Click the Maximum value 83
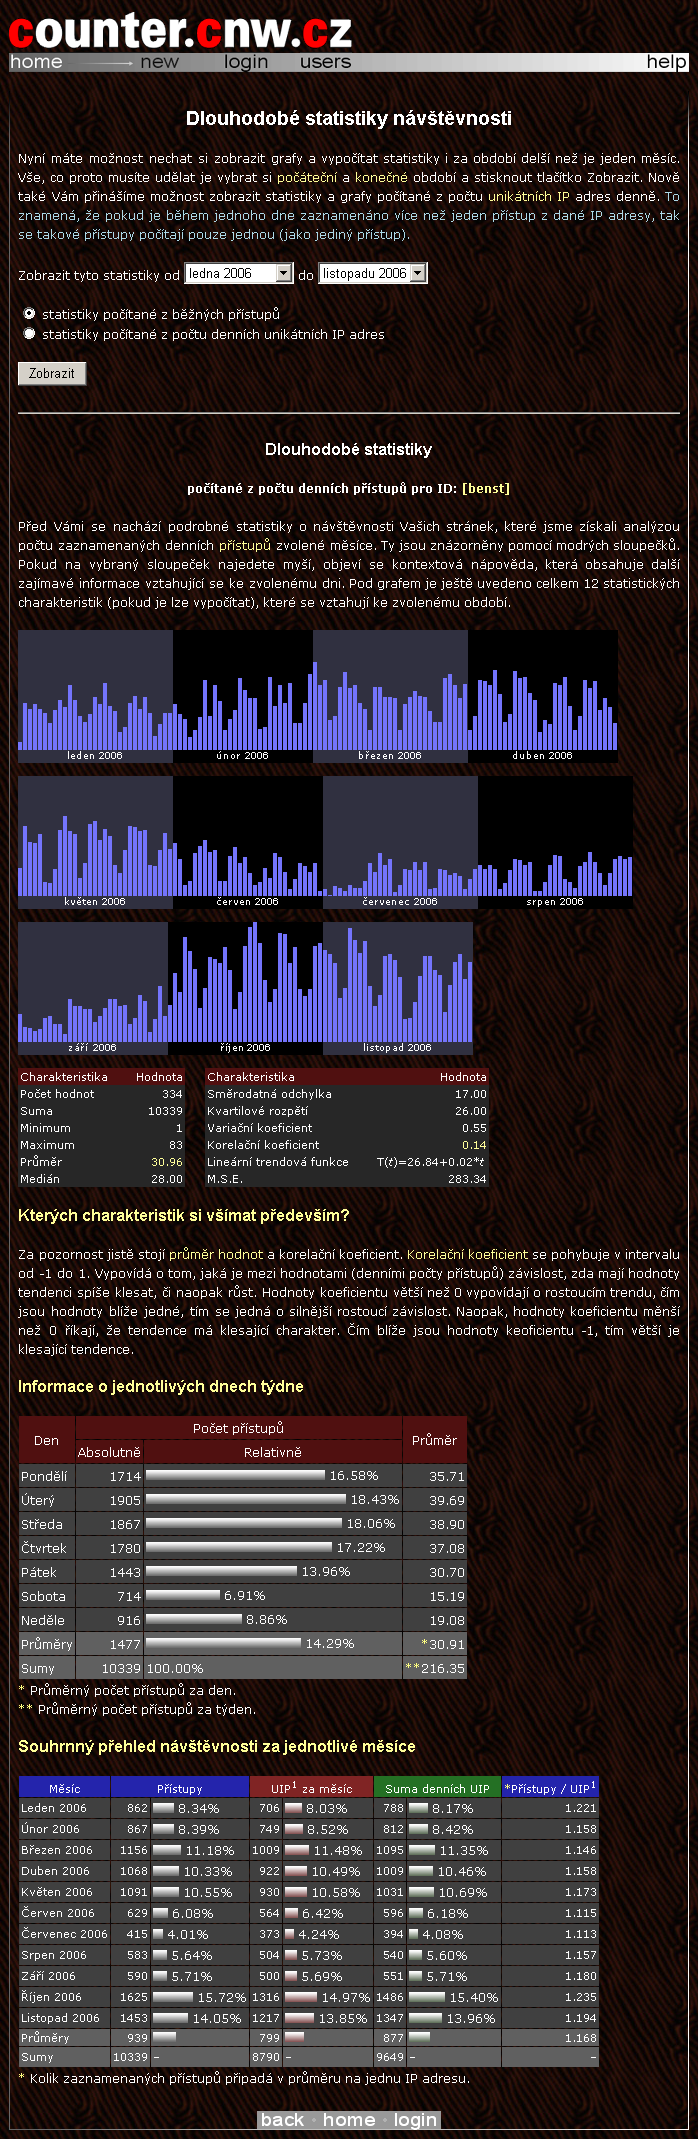Image resolution: width=698 pixels, height=2139 pixels. click(x=176, y=1145)
